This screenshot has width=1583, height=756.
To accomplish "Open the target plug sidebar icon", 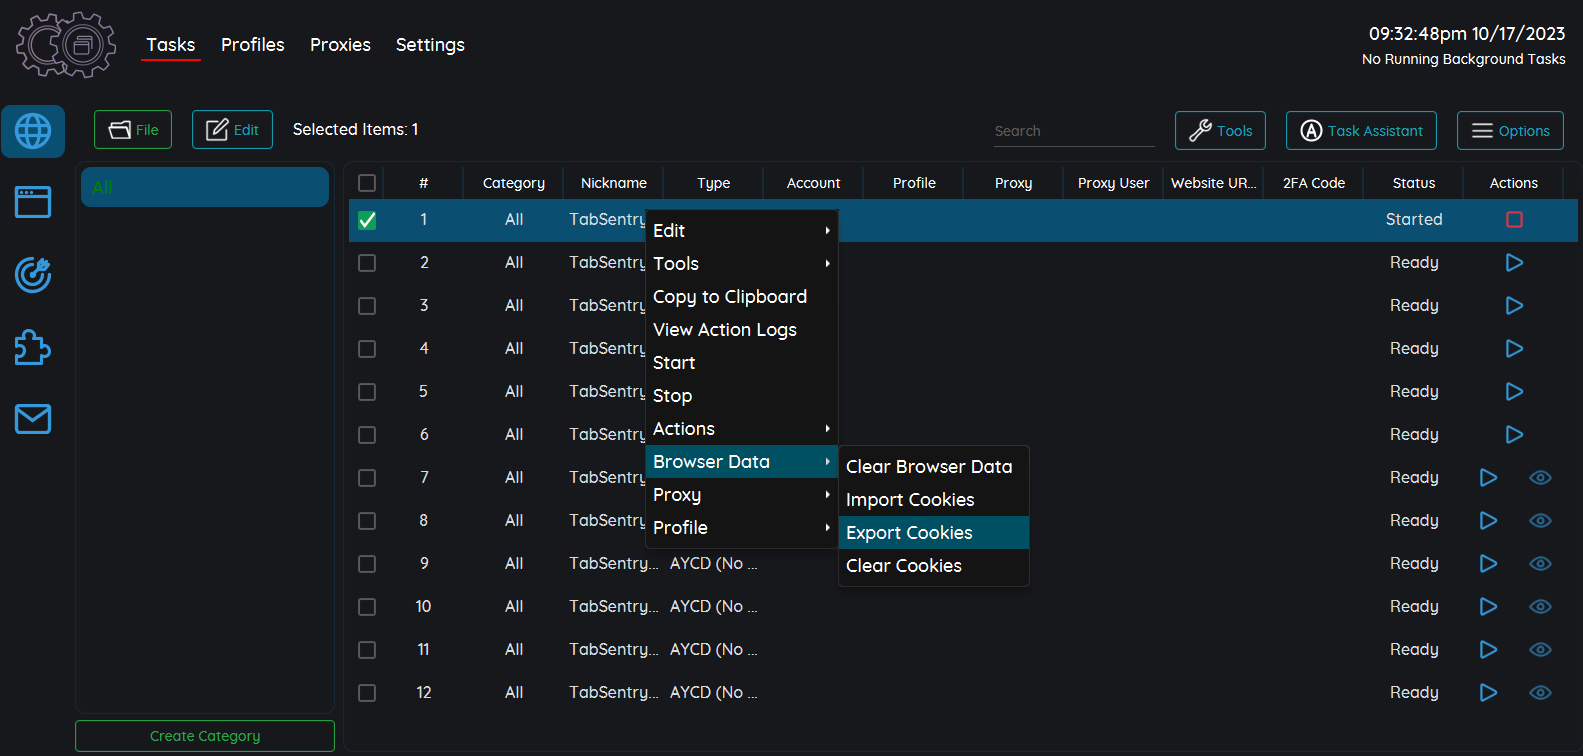I will click(33, 275).
